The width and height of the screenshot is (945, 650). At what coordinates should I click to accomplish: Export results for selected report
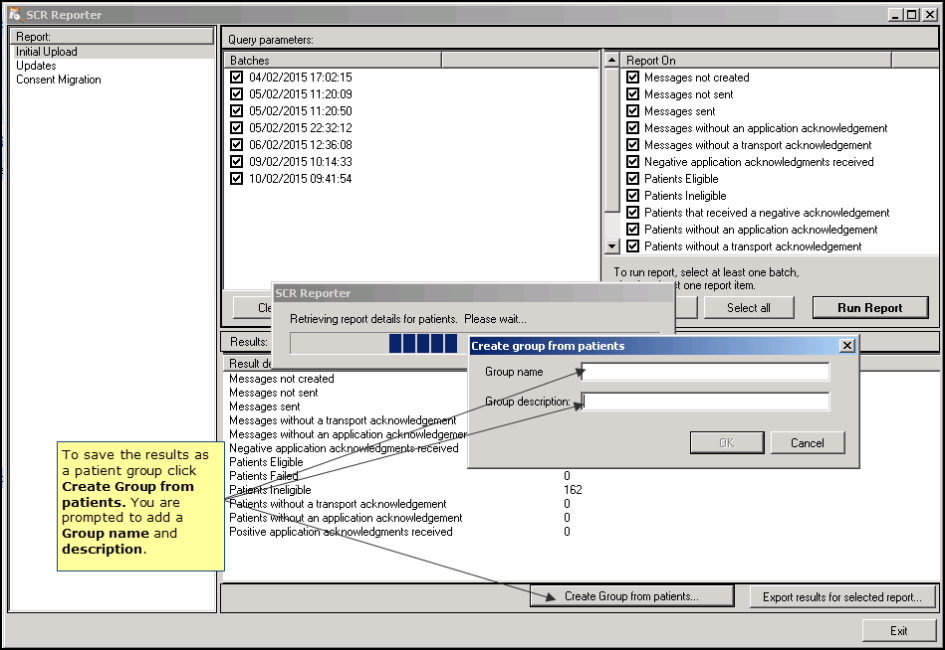coord(842,597)
